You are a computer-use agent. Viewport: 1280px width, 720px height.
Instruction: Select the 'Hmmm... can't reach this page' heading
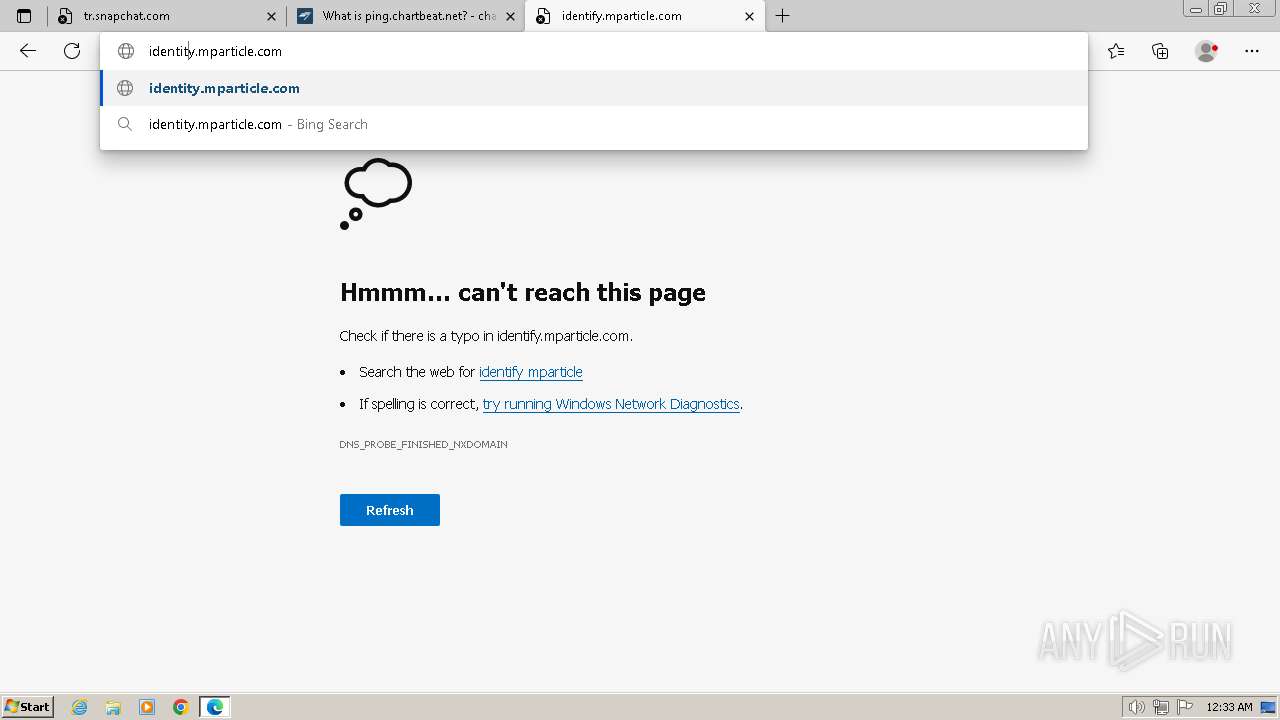pos(523,292)
